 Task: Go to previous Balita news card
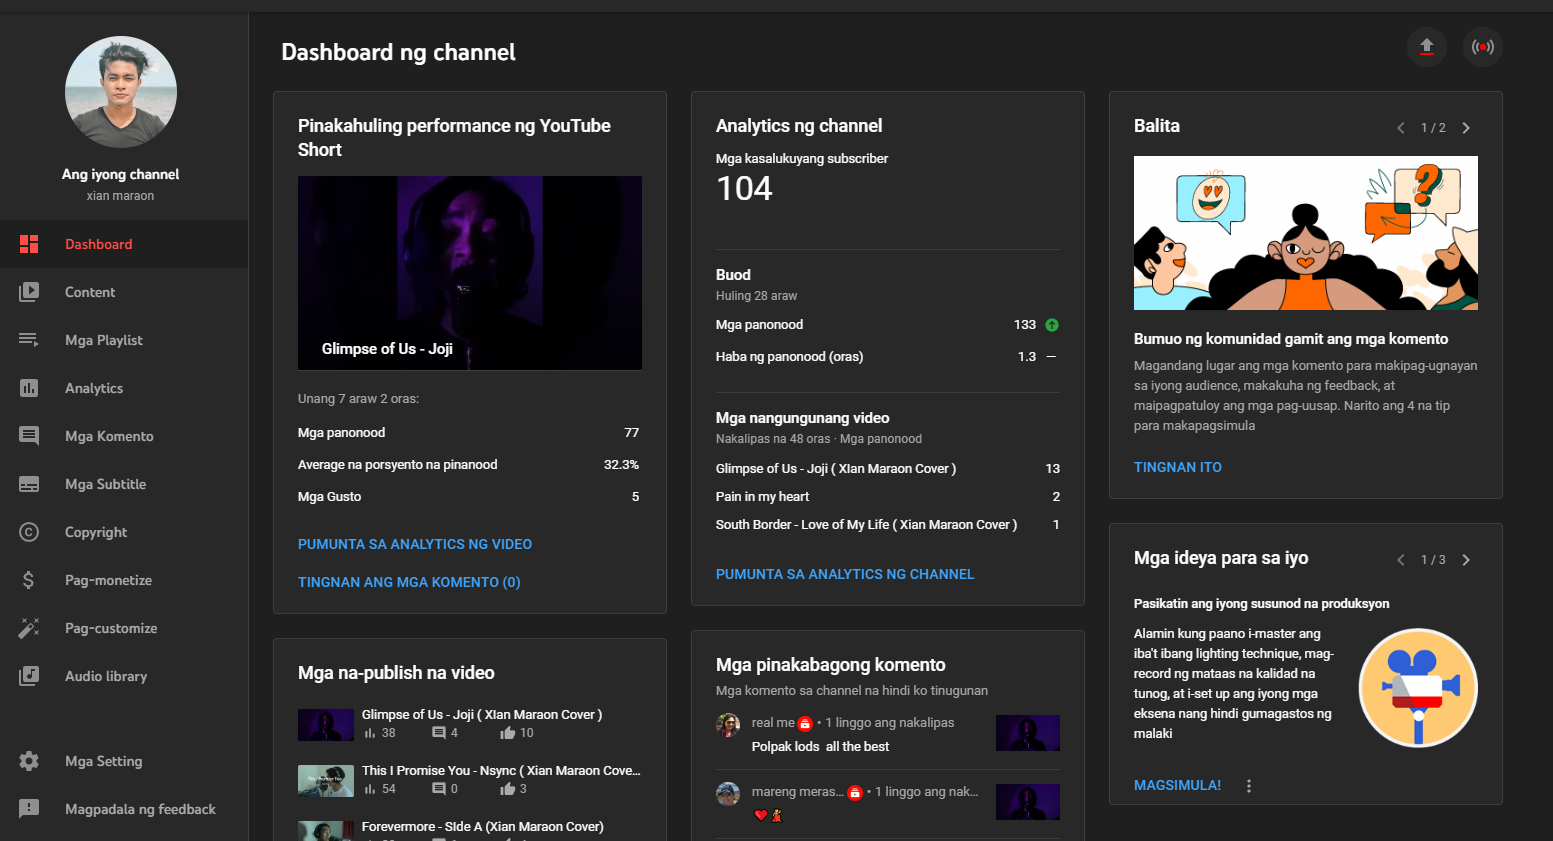click(x=1400, y=128)
